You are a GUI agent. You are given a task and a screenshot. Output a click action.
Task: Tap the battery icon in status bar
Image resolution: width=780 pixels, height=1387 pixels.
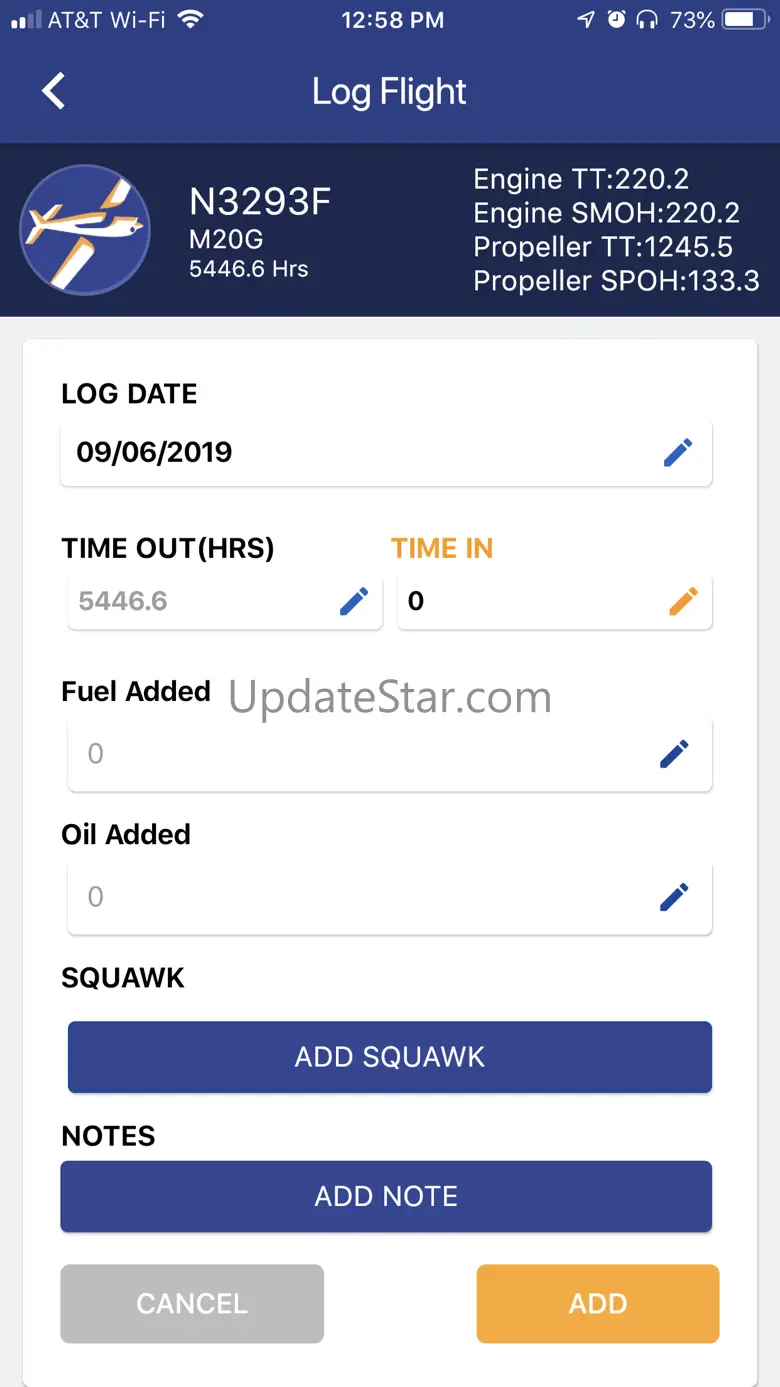(744, 20)
